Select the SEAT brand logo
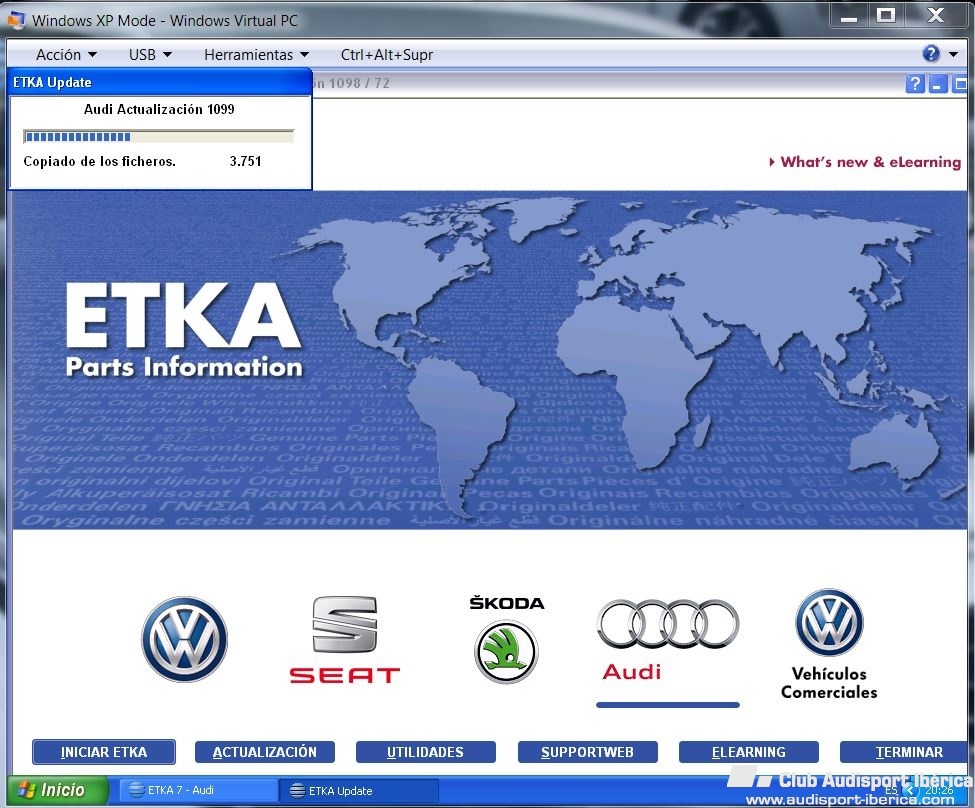Screen dimensions: 975x808 point(344,639)
